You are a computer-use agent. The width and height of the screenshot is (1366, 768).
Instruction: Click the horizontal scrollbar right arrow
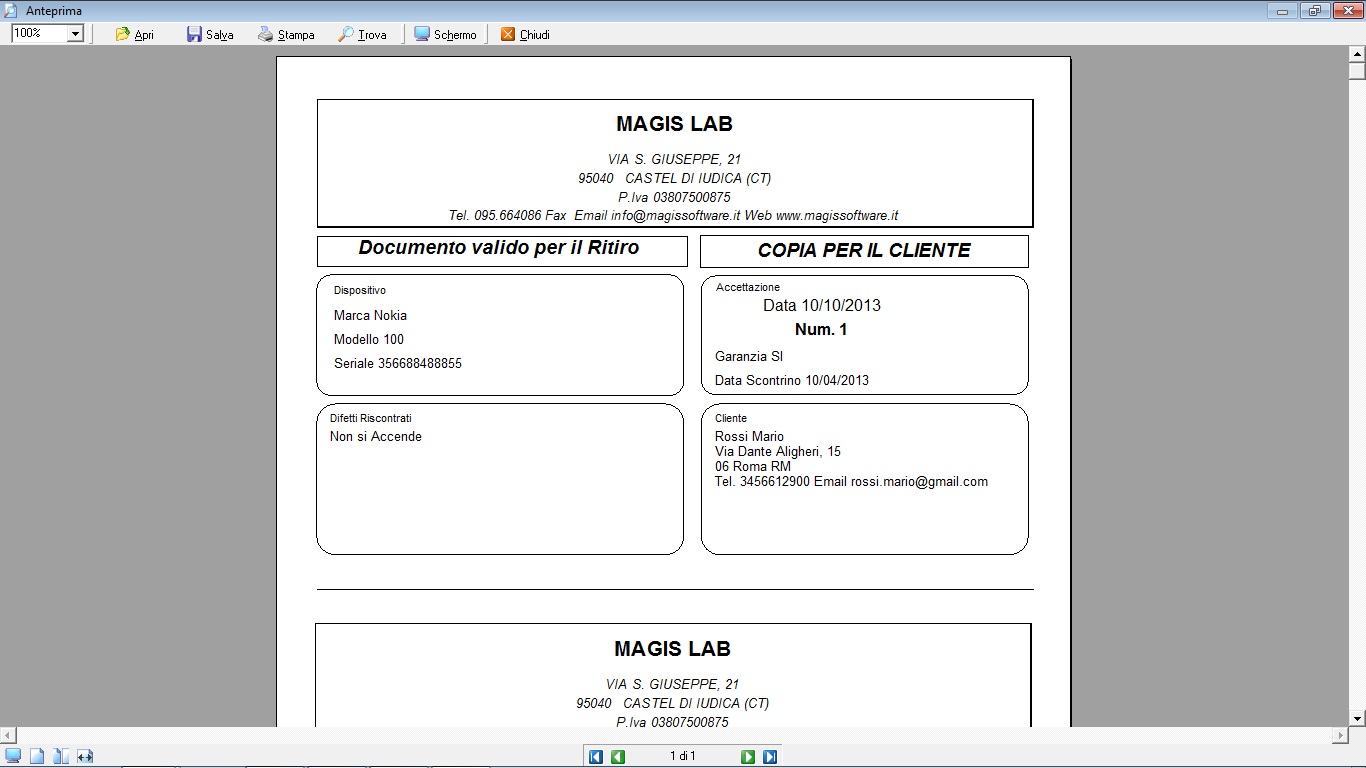(x=1341, y=735)
